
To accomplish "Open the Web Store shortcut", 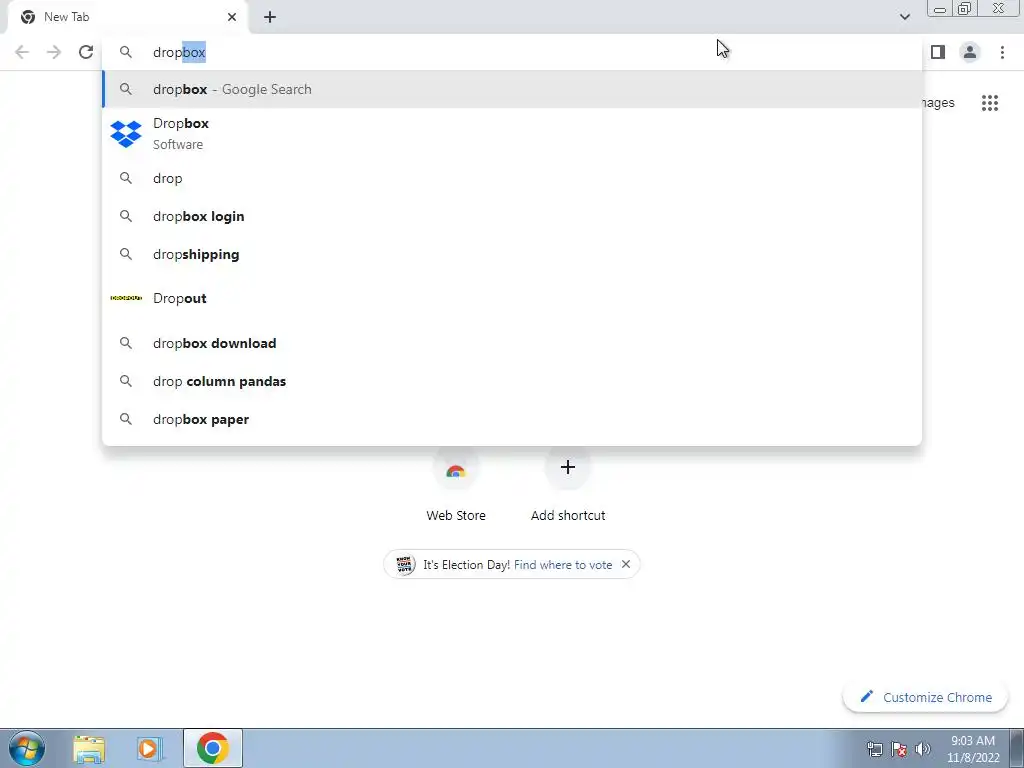I will (x=456, y=487).
